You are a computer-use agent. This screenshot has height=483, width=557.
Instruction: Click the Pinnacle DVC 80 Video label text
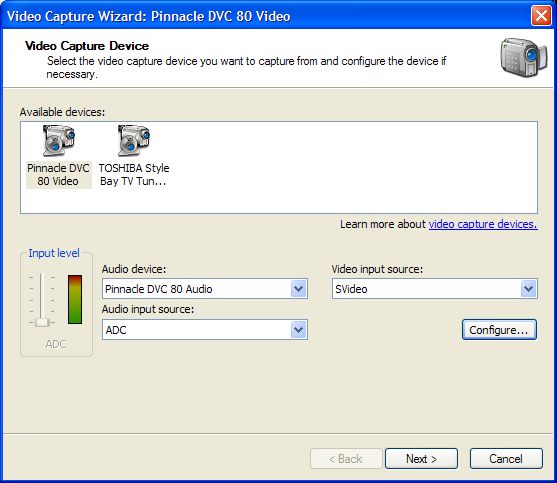click(58, 174)
